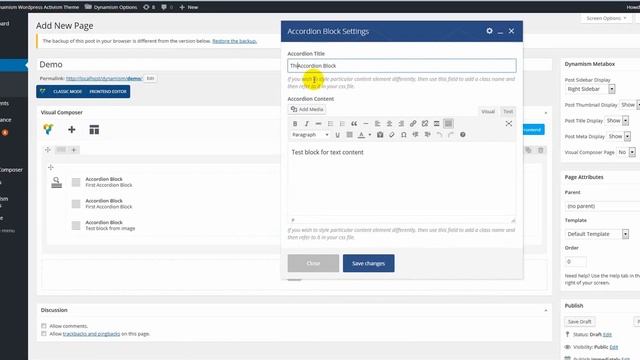Viewport: 640px width, 360px height.
Task: Open the Post Thumbnail Display dropdown
Action: click(629, 105)
